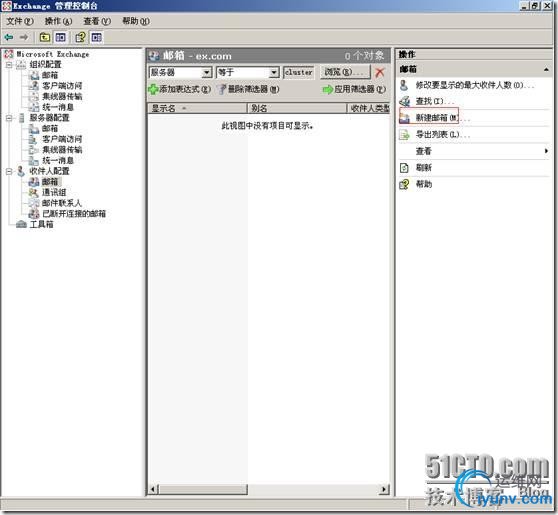Viewport: 558px width, 515px height.
Task: Select Microsoft Exchange root node
Action: click(53, 54)
